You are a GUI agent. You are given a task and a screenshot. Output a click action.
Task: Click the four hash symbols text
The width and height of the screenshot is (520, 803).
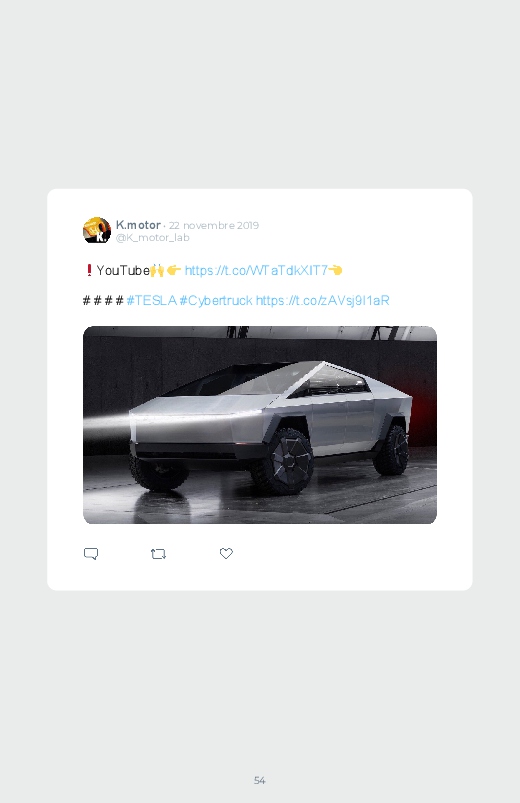click(x=103, y=300)
